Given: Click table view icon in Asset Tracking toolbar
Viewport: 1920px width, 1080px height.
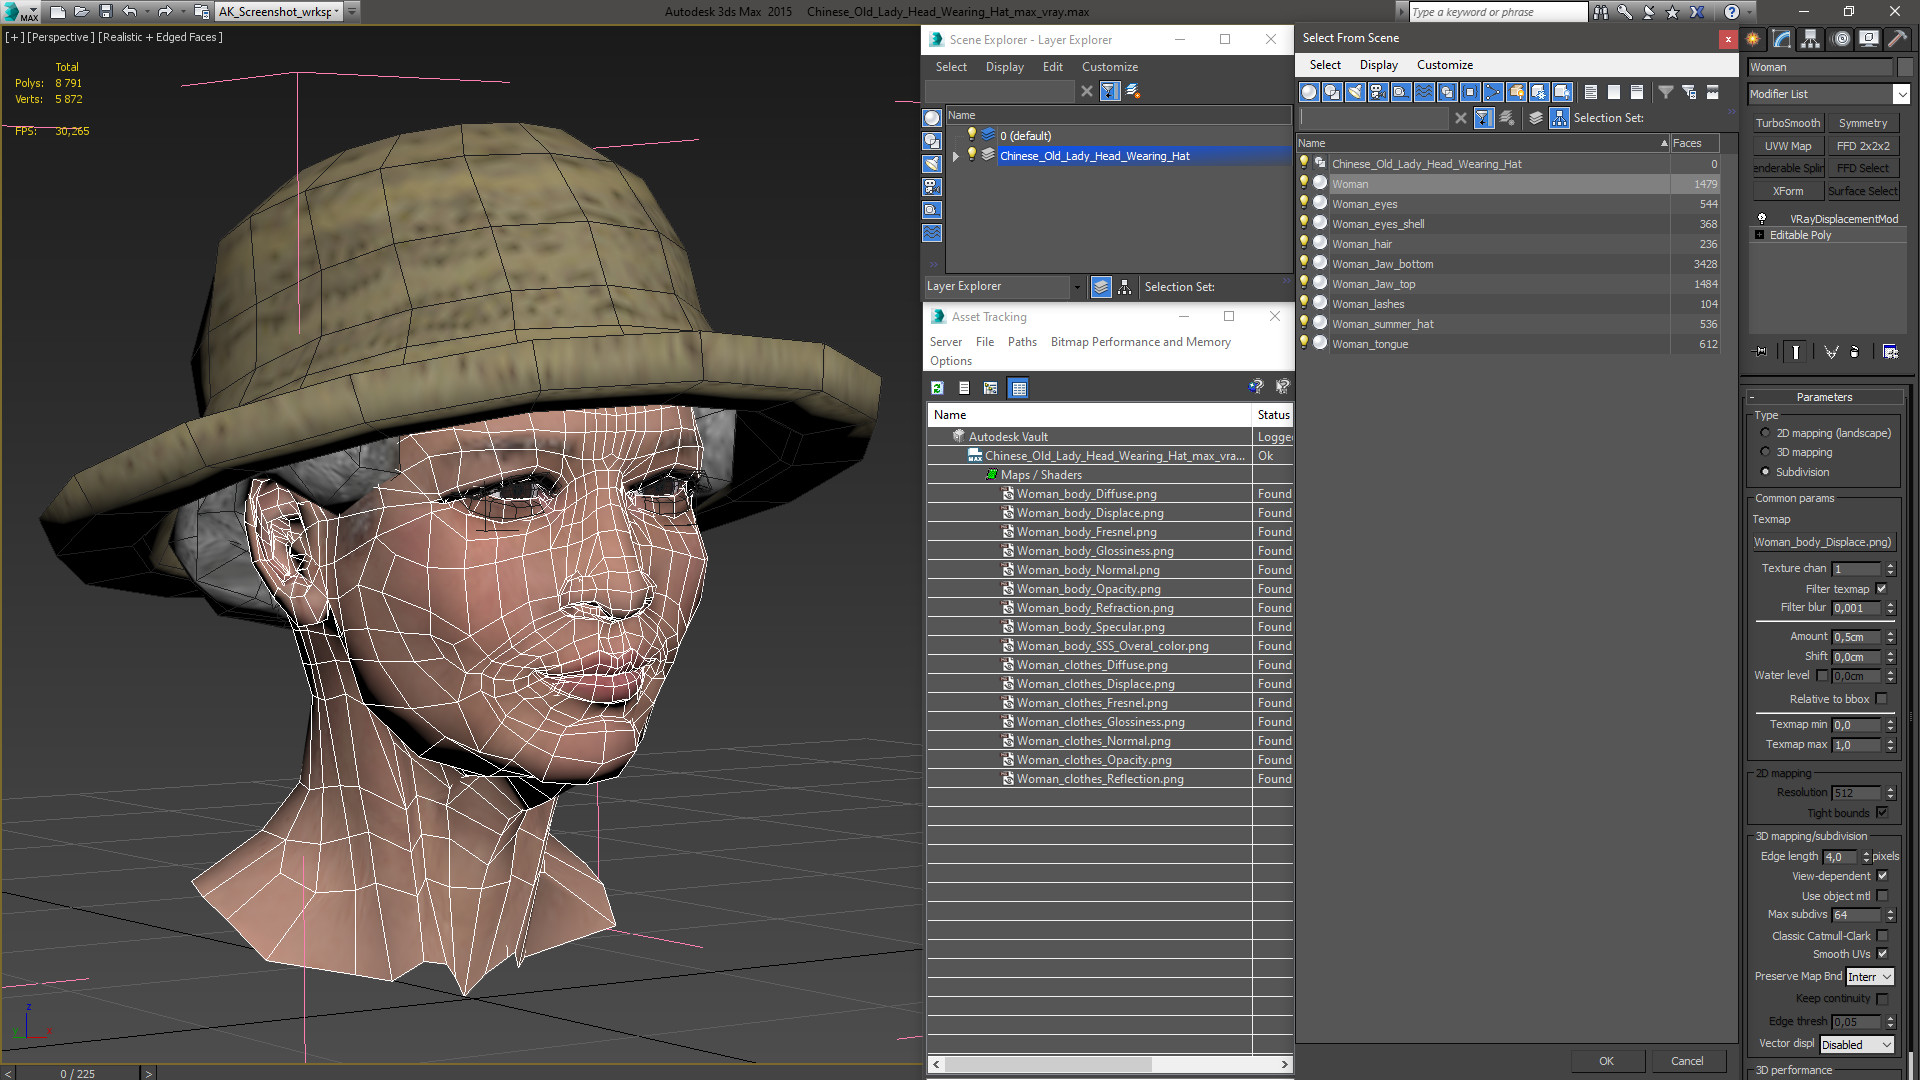Looking at the screenshot, I should pyautogui.click(x=1018, y=388).
